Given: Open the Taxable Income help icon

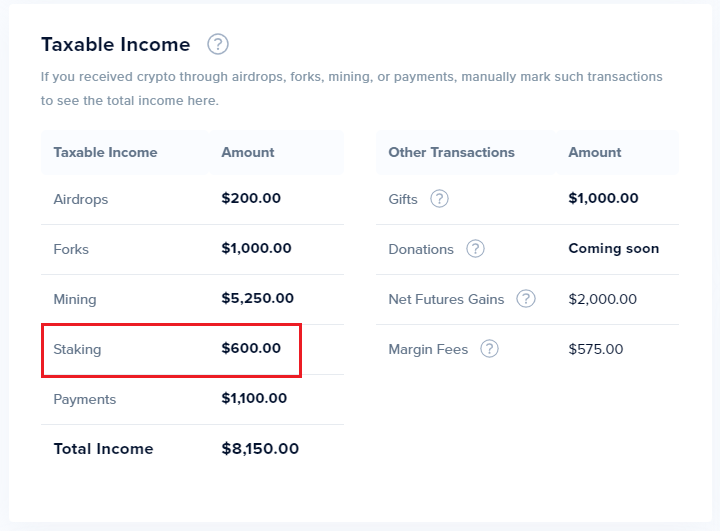Looking at the screenshot, I should (x=218, y=45).
